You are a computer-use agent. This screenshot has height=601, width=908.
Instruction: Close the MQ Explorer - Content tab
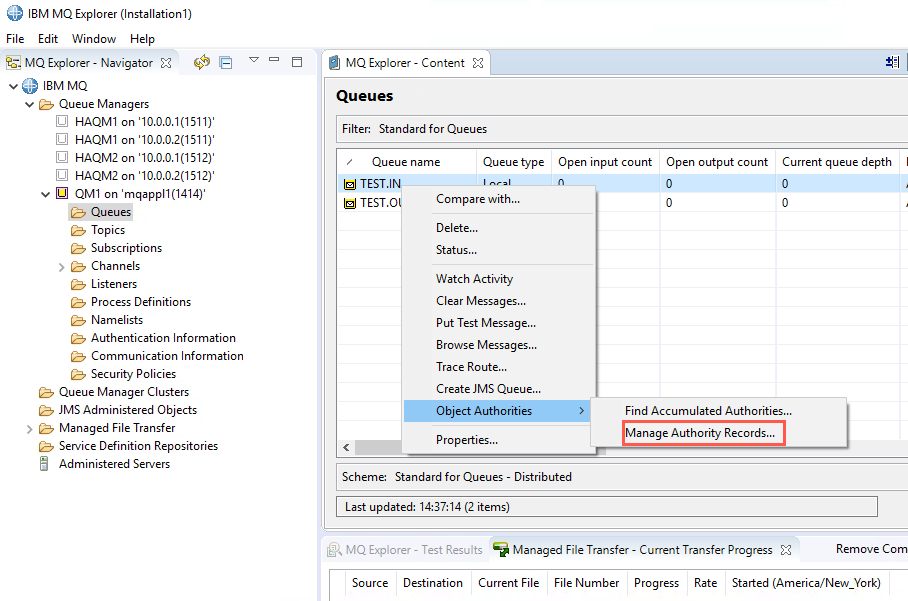[478, 63]
